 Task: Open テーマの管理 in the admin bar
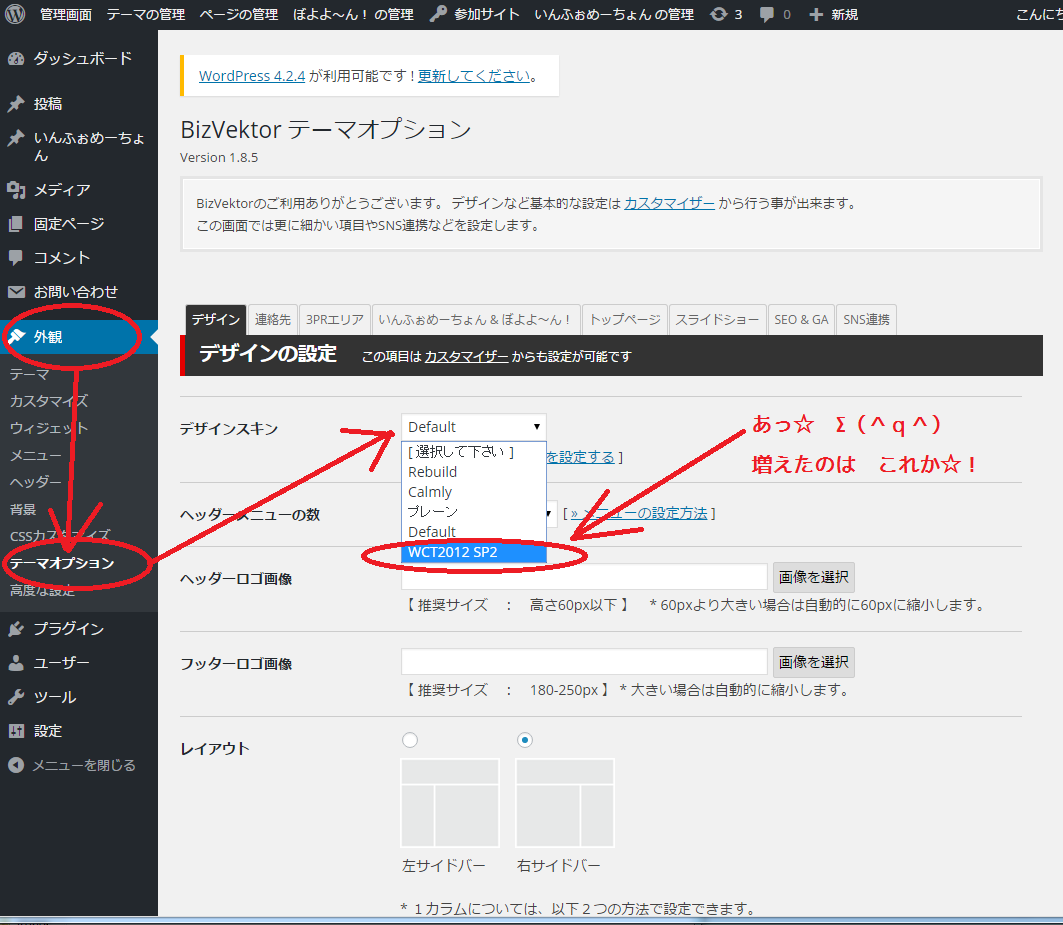click(x=146, y=14)
